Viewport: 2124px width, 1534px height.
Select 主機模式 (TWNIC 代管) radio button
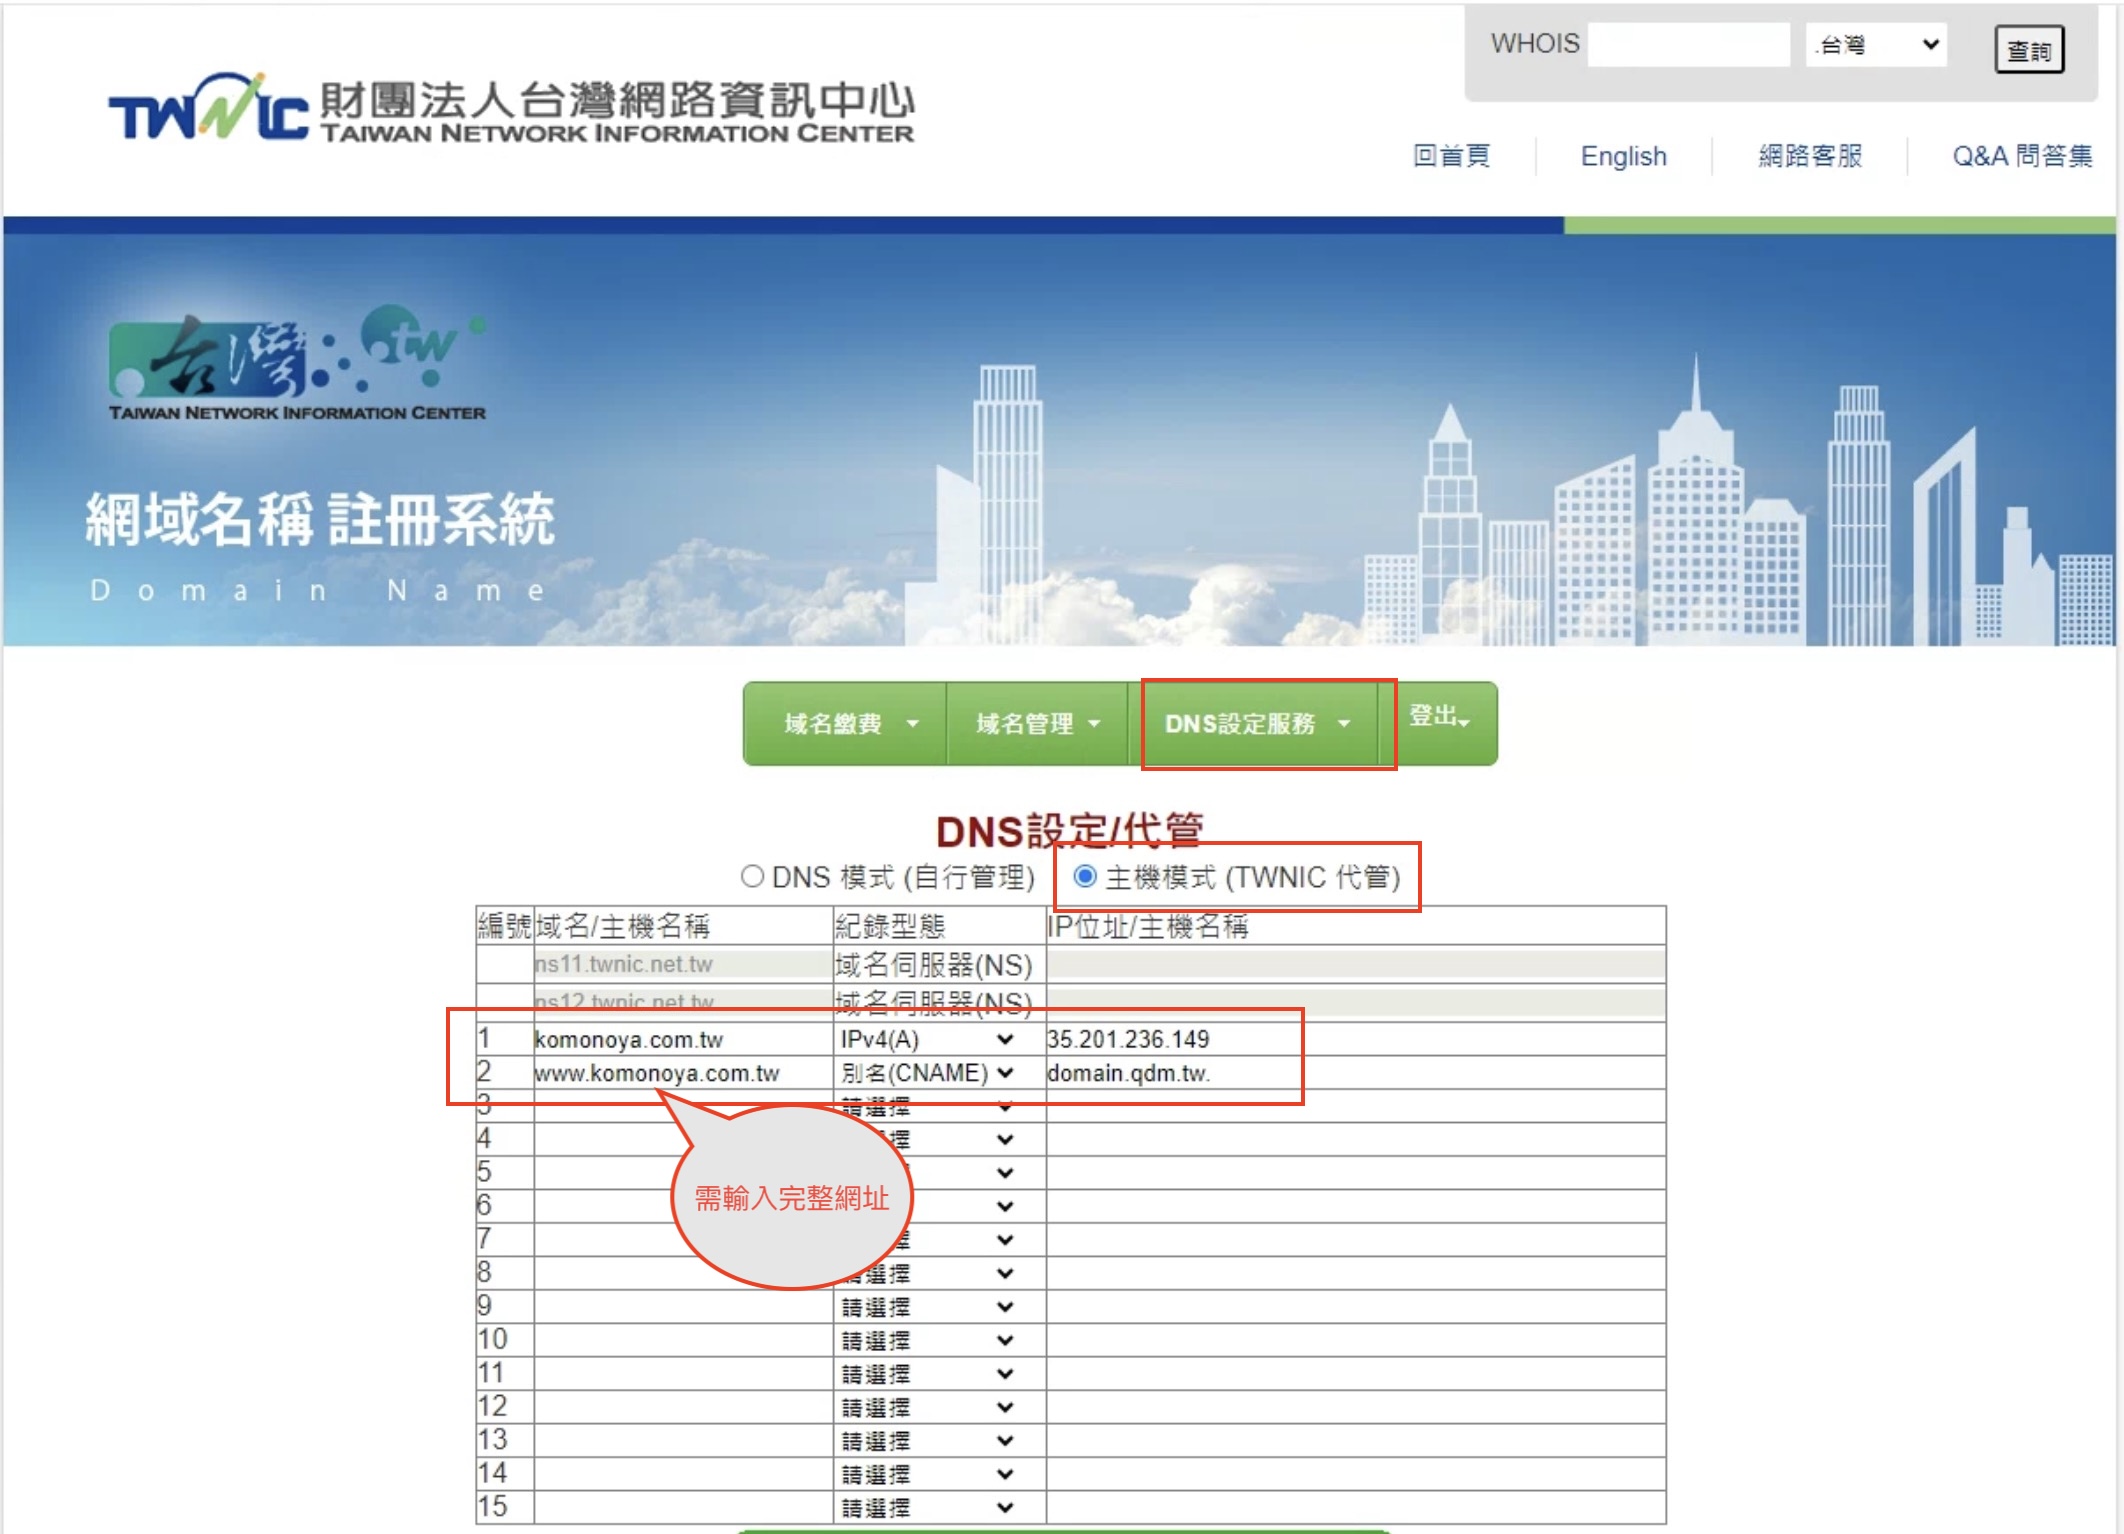point(1085,877)
